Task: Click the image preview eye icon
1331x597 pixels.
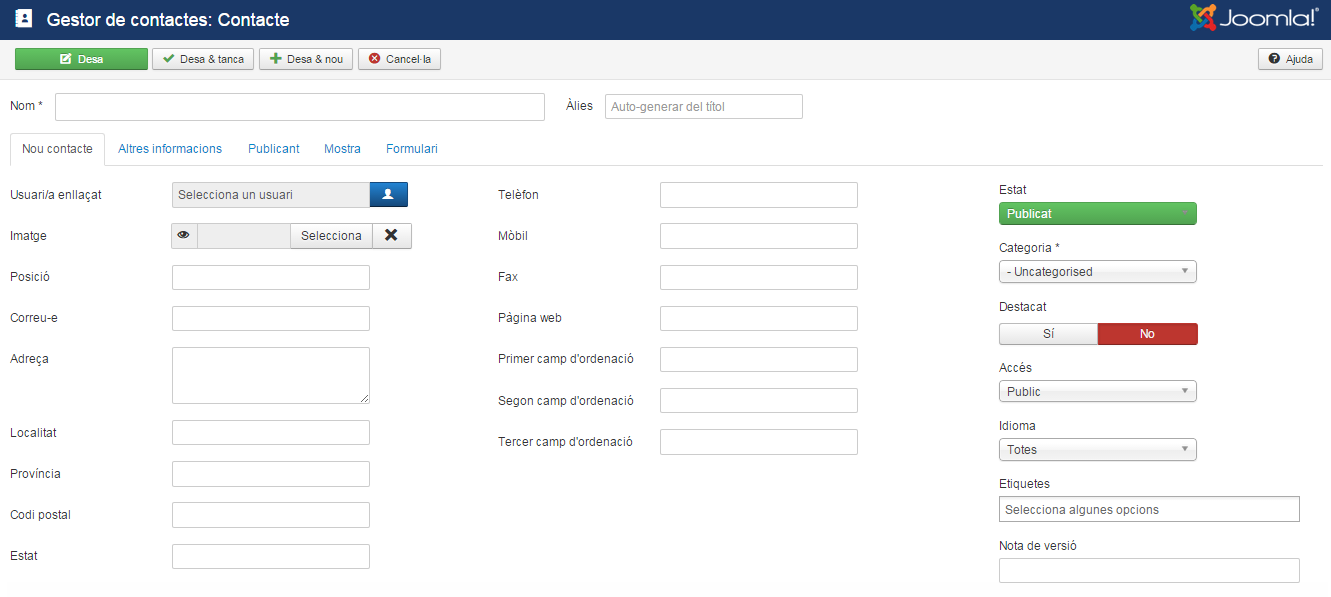Action: click(184, 236)
